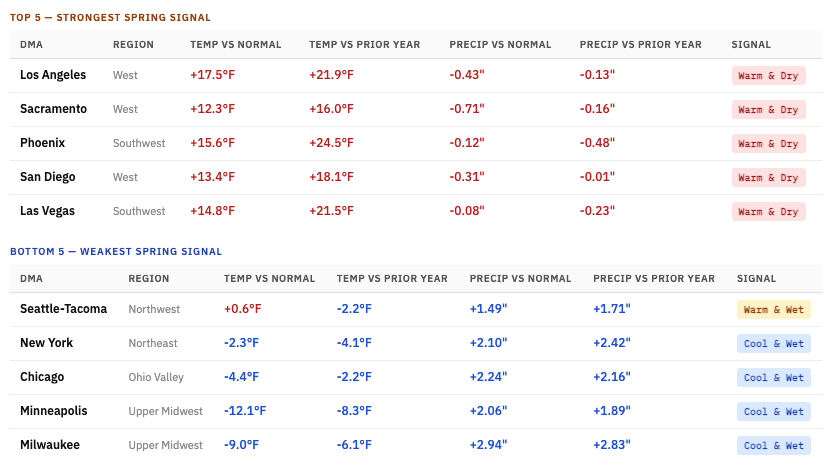Click REGION header in Bottom 5 table
824x467 pixels.
point(149,279)
